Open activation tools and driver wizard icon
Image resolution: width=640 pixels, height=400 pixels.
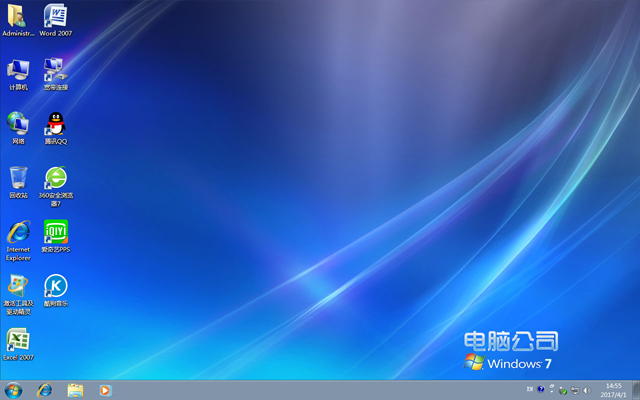tap(18, 286)
